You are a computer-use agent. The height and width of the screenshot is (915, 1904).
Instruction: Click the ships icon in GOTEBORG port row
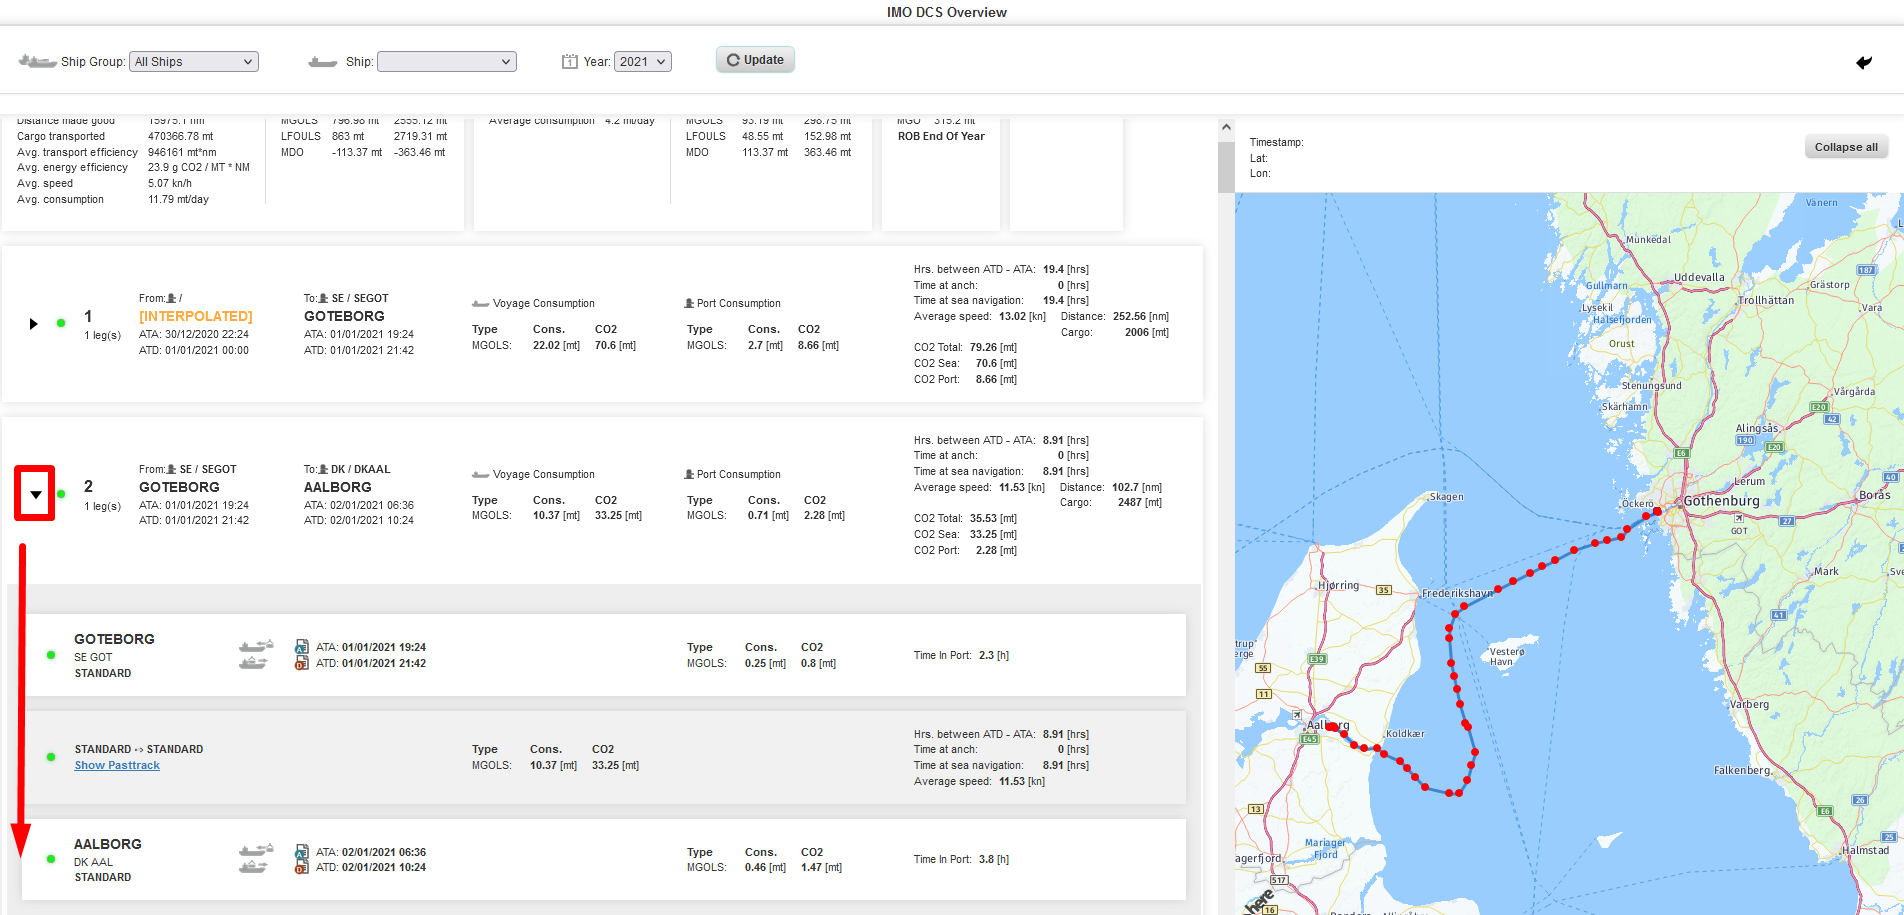256,654
